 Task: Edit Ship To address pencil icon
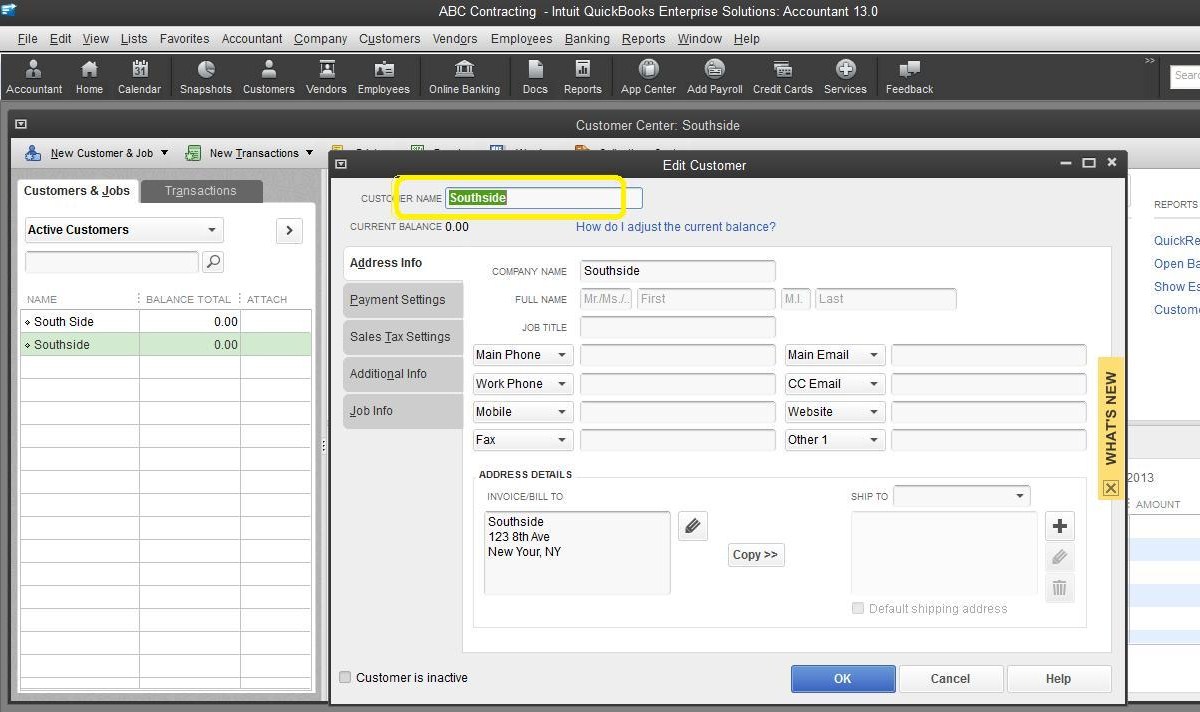coord(1060,557)
